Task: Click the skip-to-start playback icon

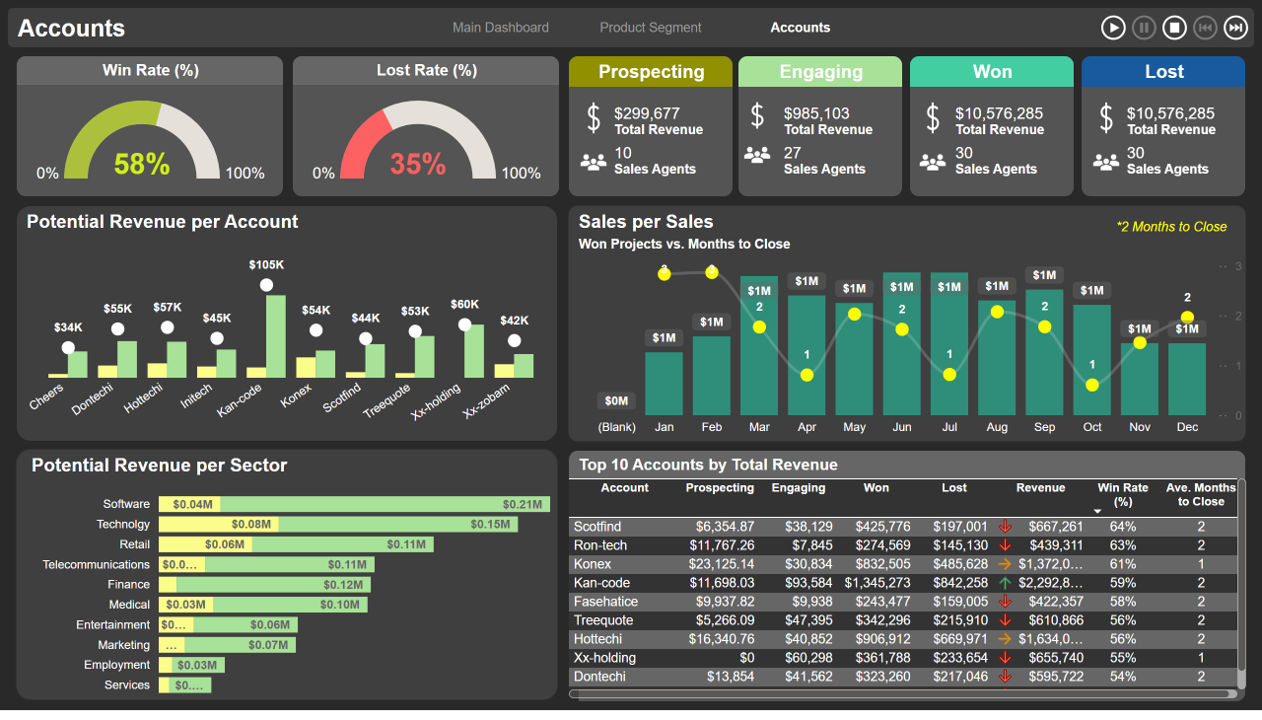Action: tap(1205, 28)
